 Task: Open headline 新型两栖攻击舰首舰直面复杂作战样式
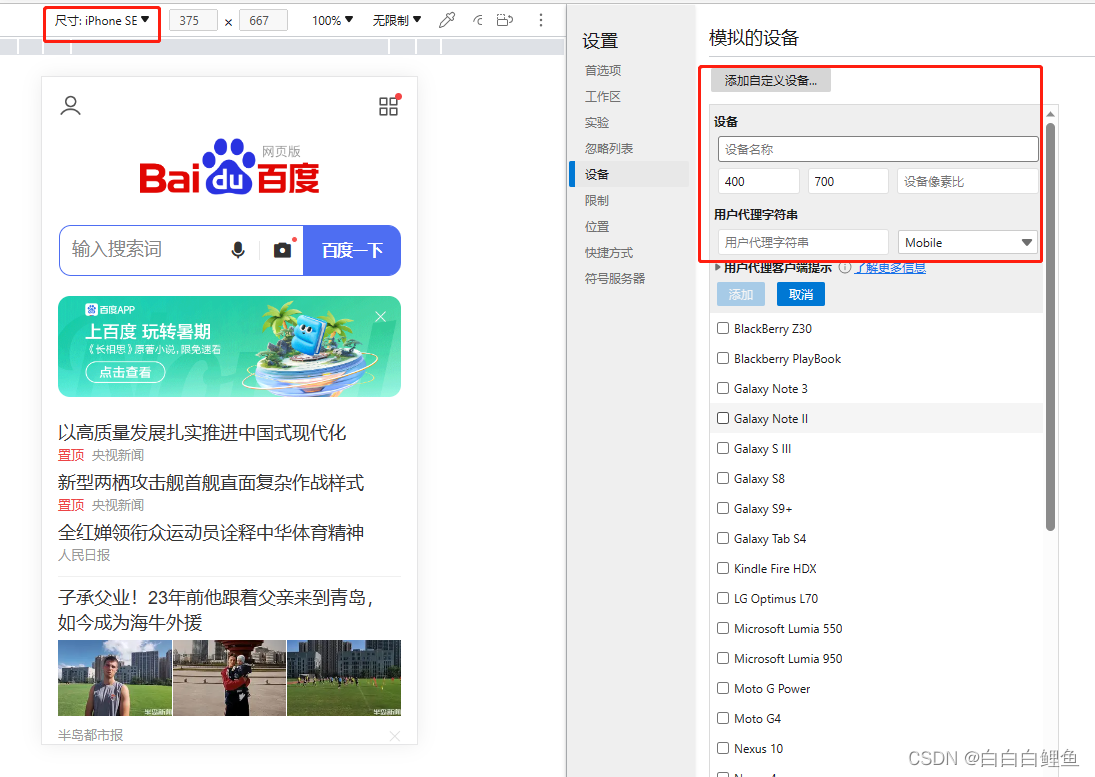(211, 482)
